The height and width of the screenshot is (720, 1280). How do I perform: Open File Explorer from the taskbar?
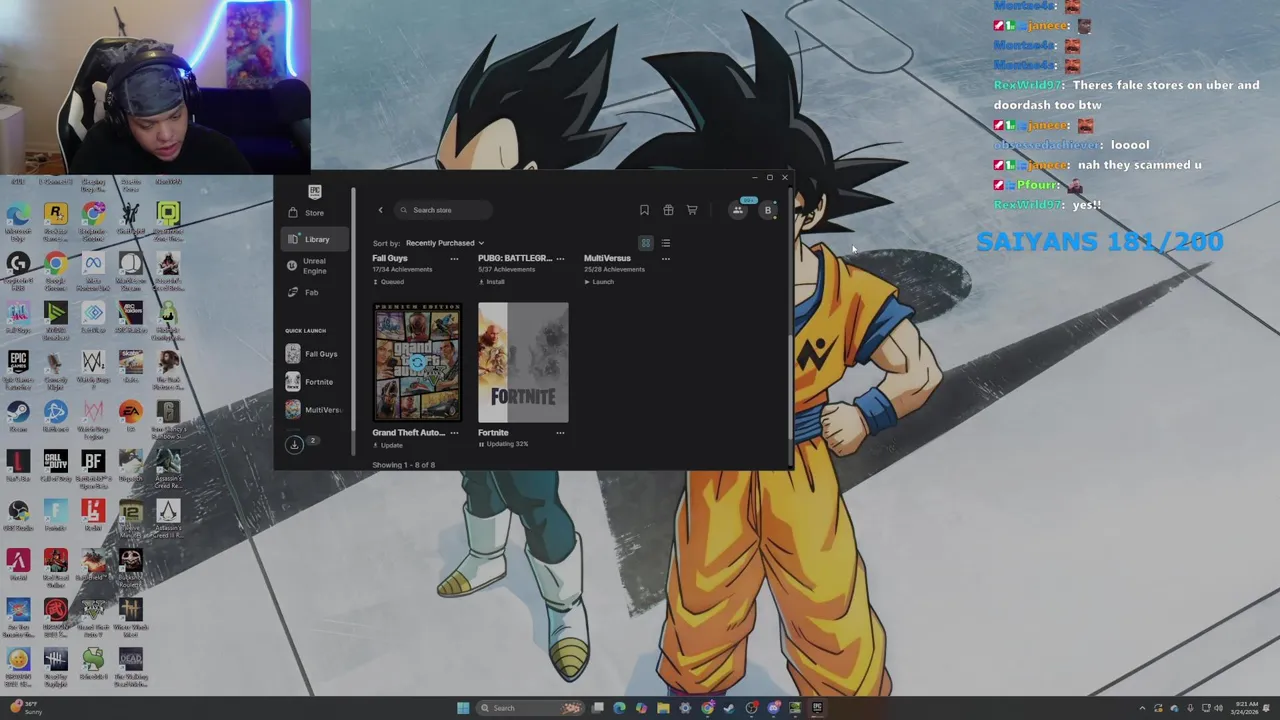[x=663, y=708]
